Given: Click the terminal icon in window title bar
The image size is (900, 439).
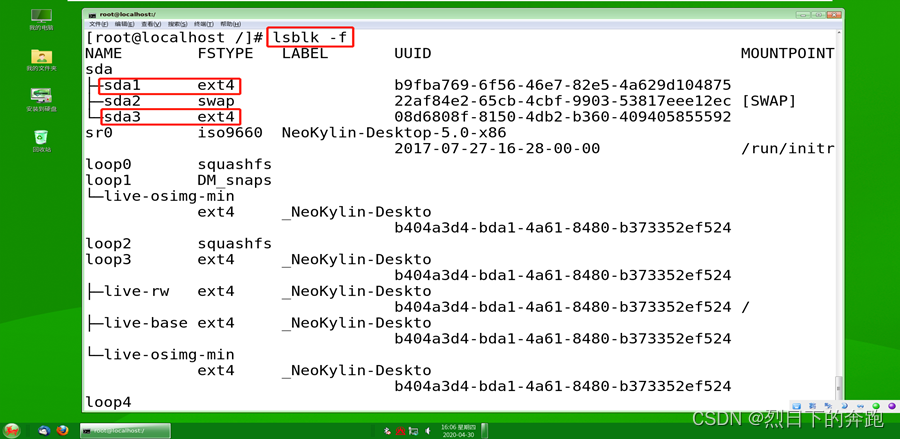Looking at the screenshot, I should click(x=92, y=14).
